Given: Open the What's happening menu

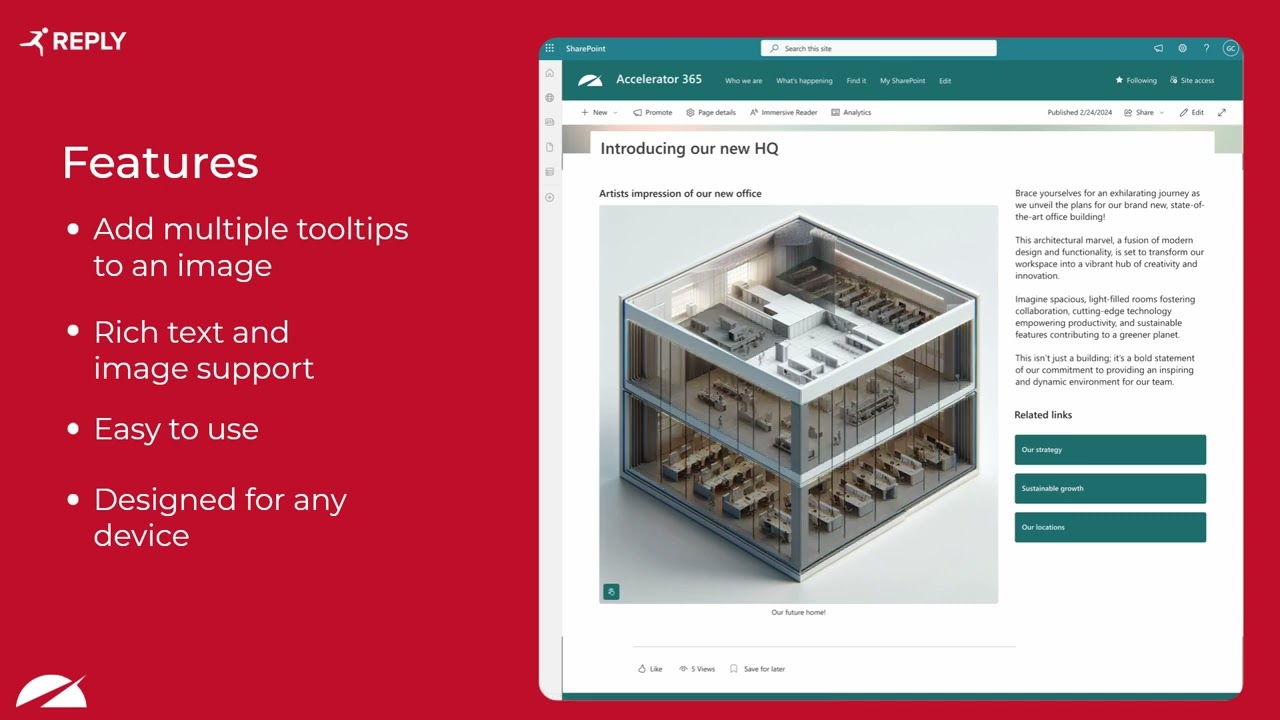Looking at the screenshot, I should tap(804, 81).
